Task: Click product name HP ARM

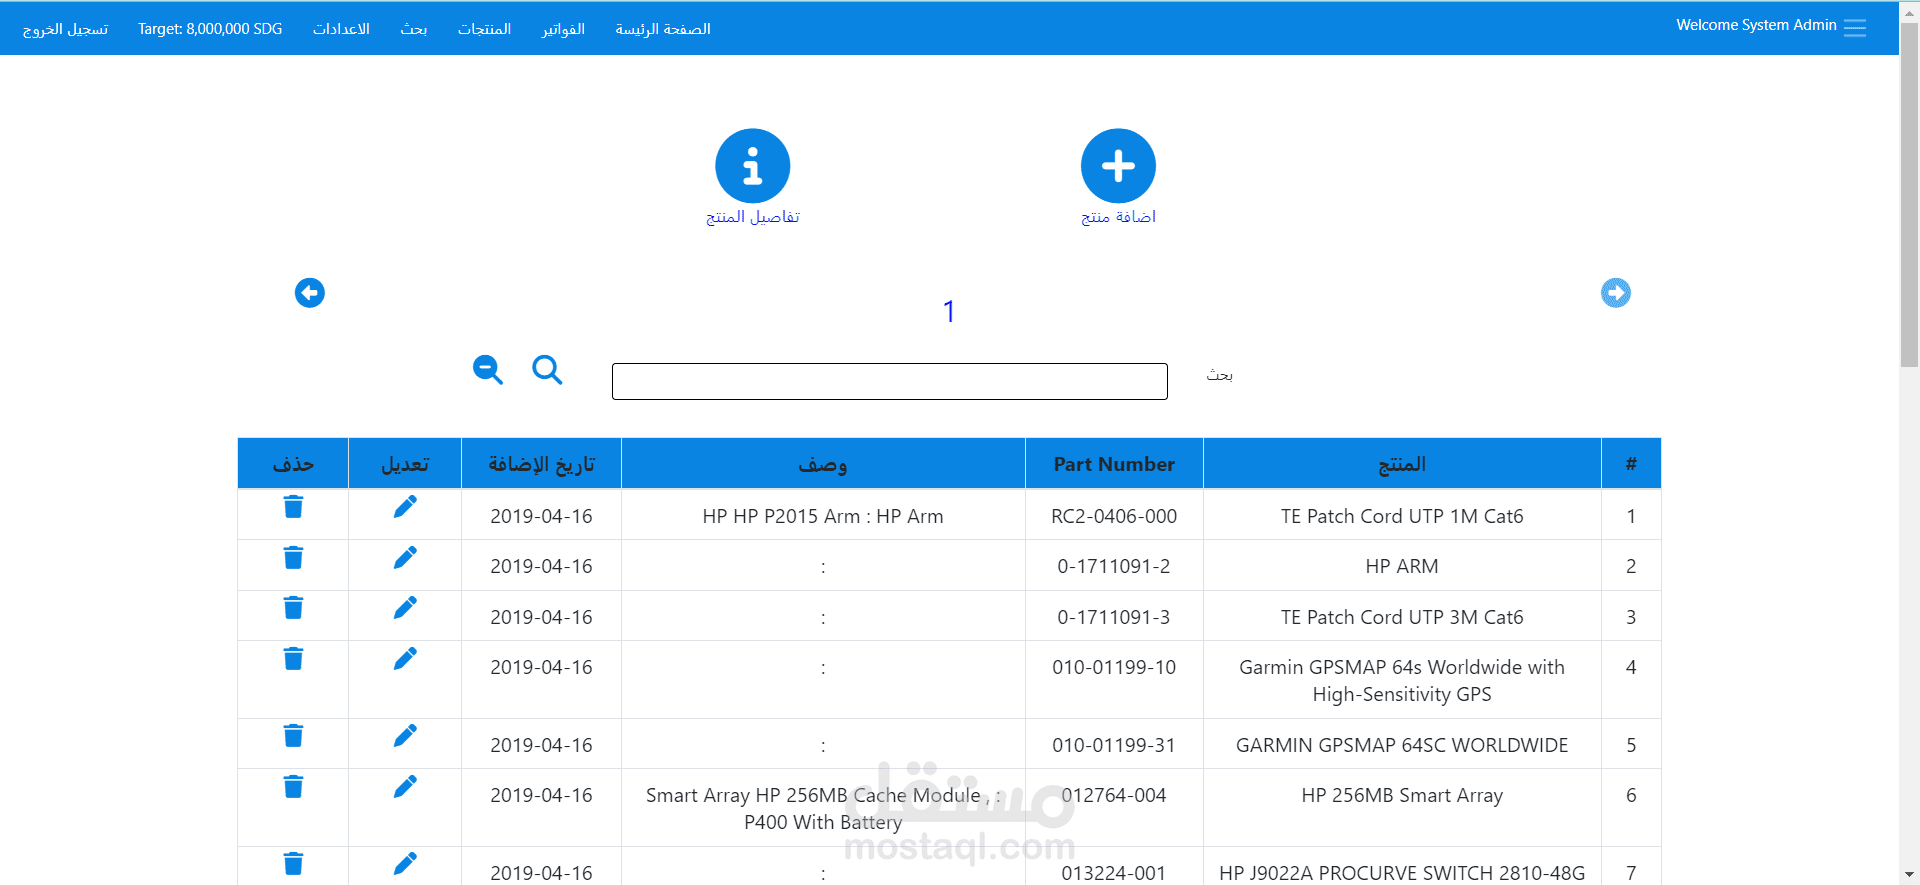Action: coord(1402,566)
